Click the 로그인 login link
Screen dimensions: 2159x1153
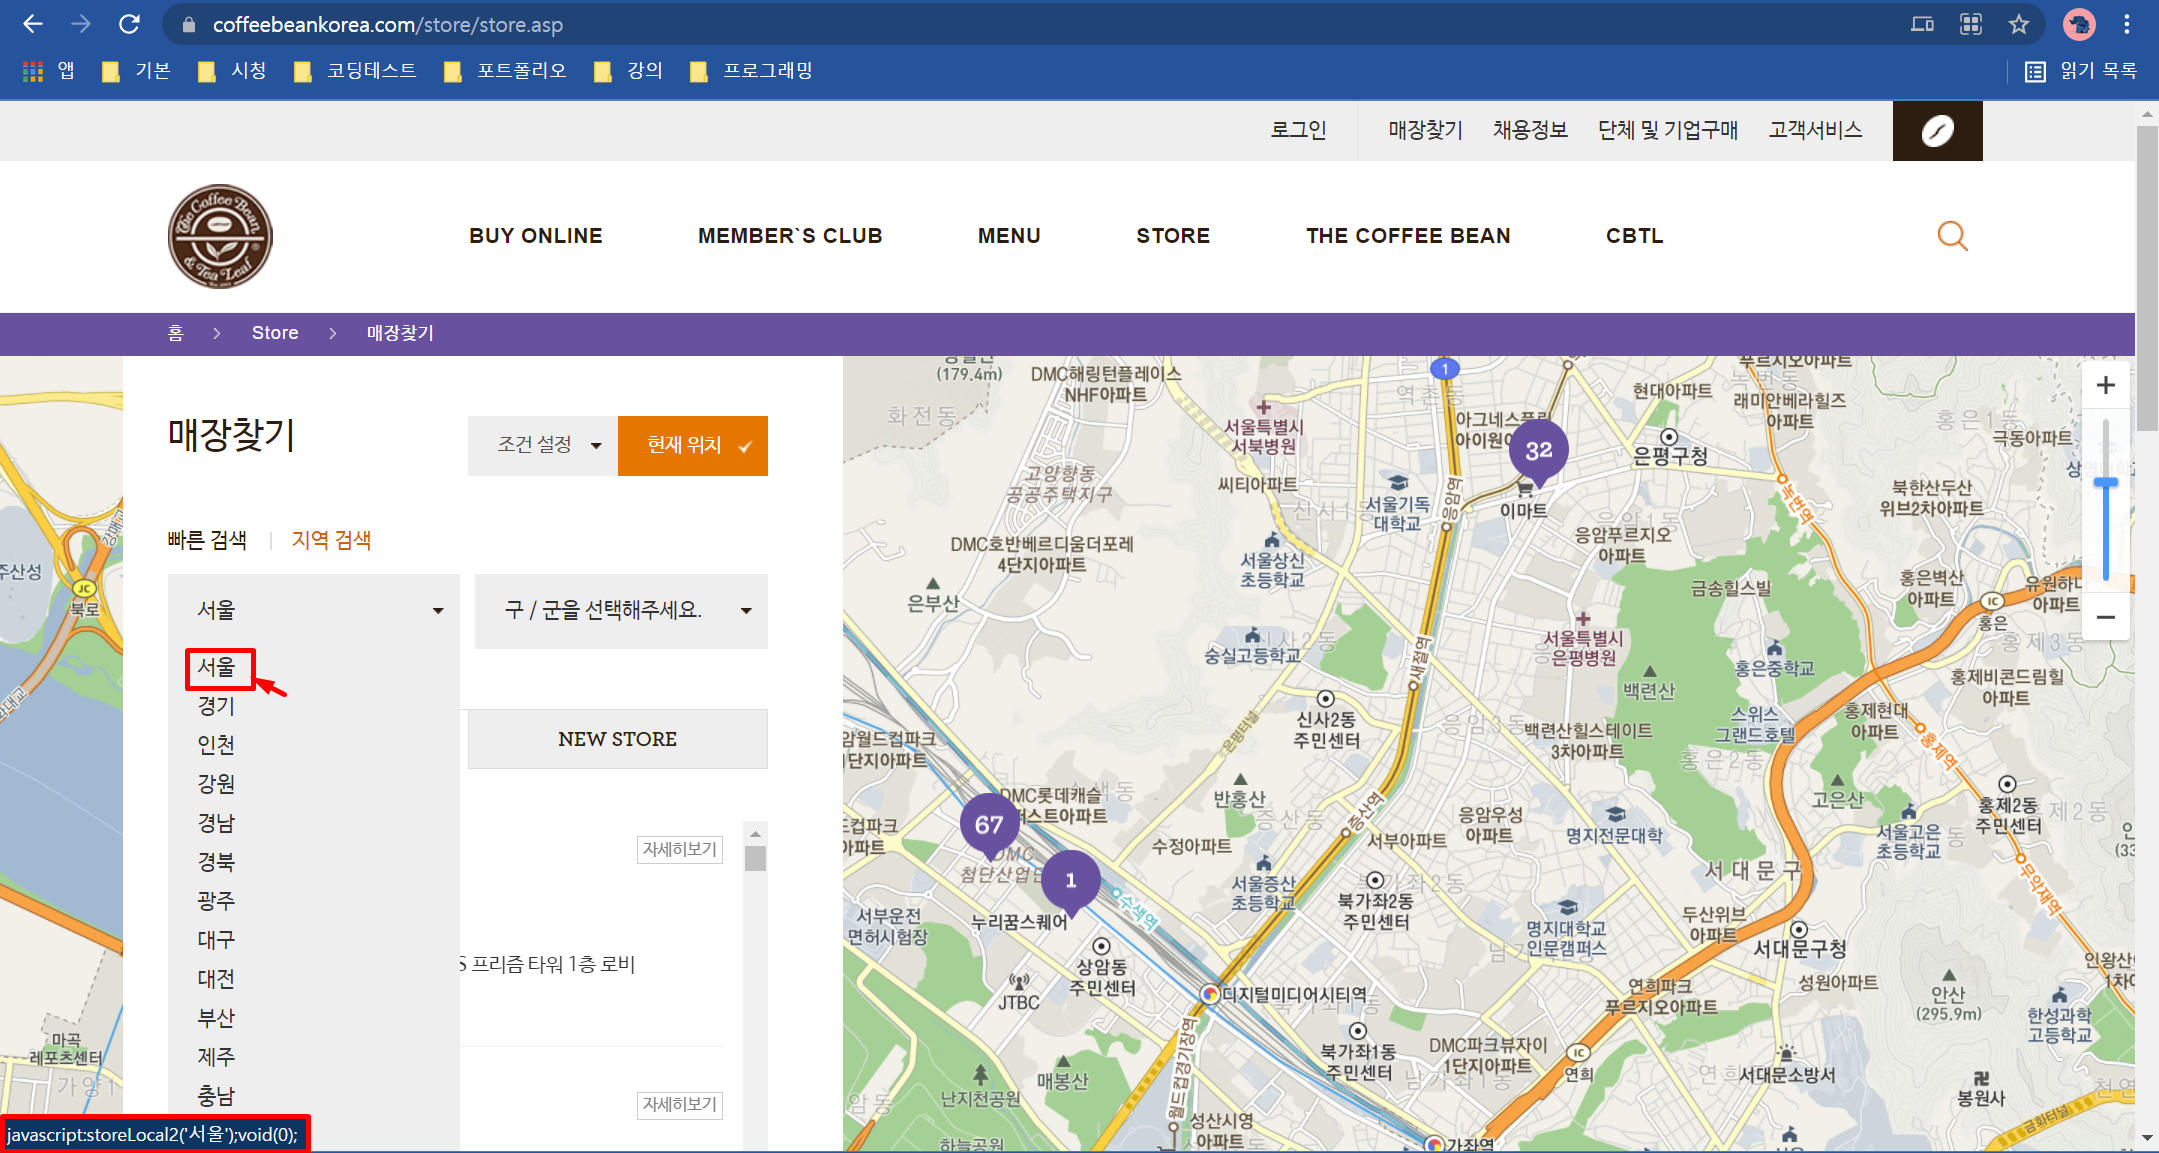tap(1297, 130)
